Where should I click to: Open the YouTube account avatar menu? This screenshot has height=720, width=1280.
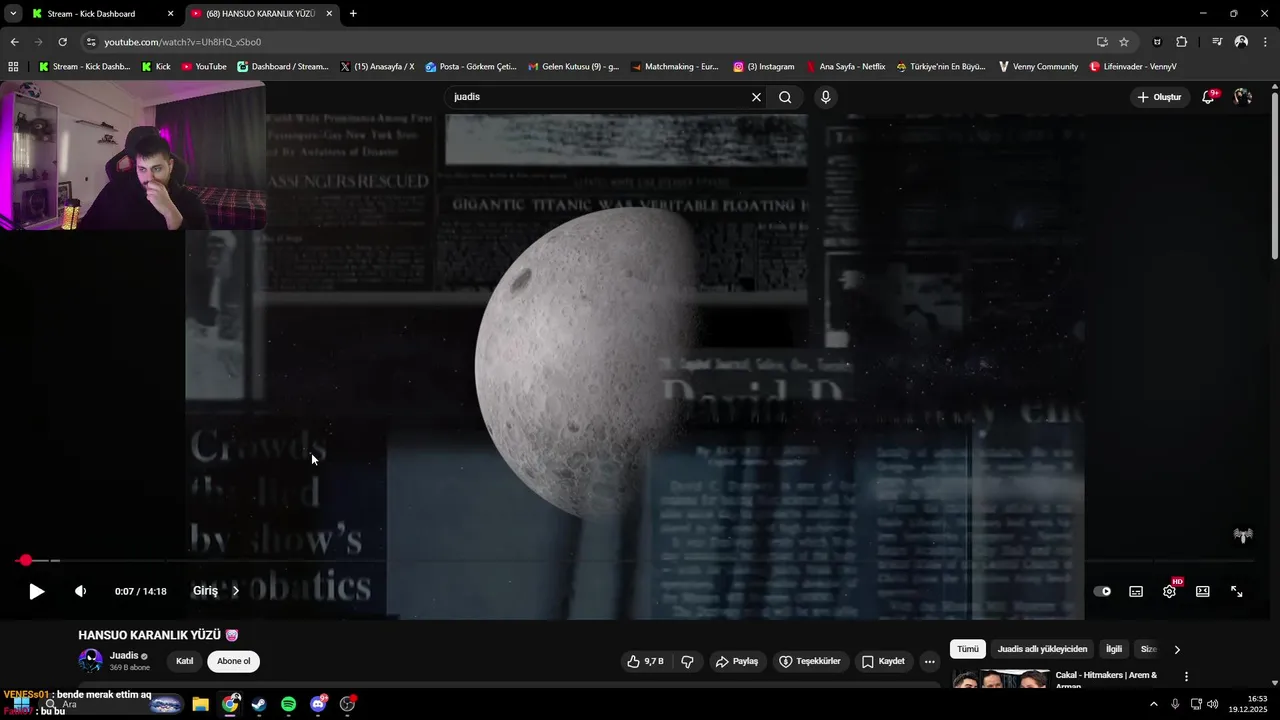(1243, 97)
